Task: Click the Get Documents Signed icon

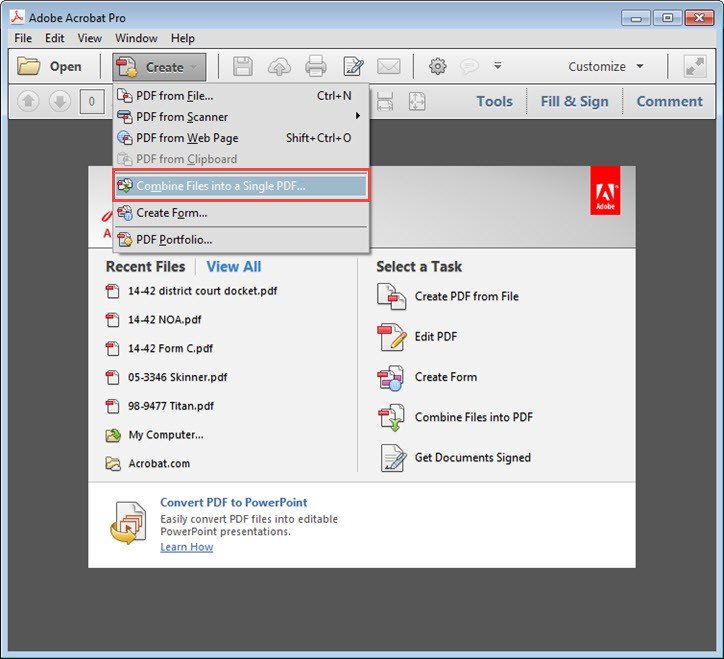Action: [x=391, y=458]
